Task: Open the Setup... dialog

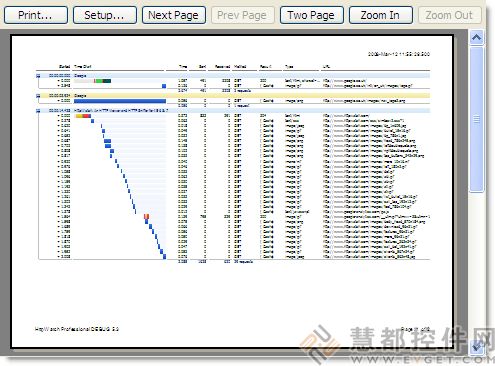Action: tap(105, 15)
